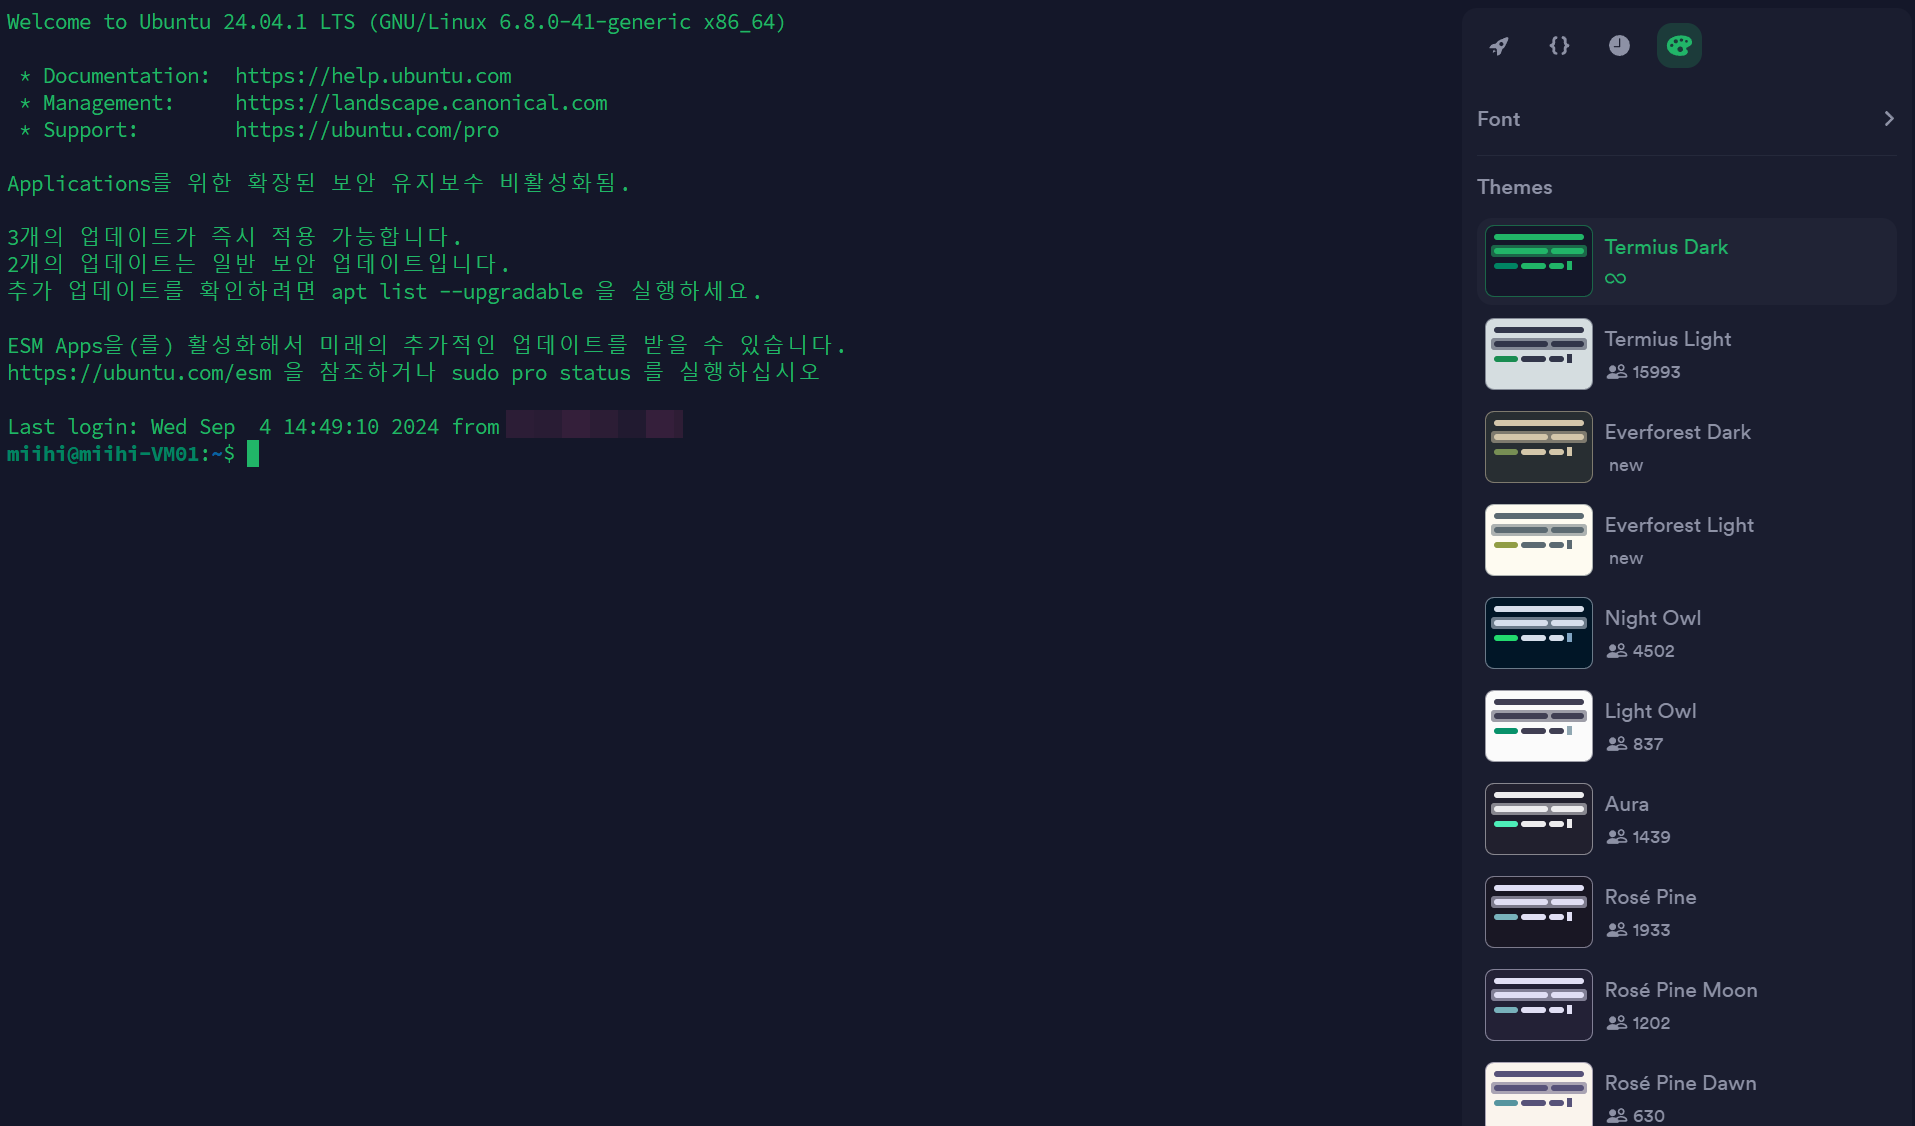The height and width of the screenshot is (1126, 1915).
Task: Click the users icon beside 1202
Action: click(x=1616, y=1023)
